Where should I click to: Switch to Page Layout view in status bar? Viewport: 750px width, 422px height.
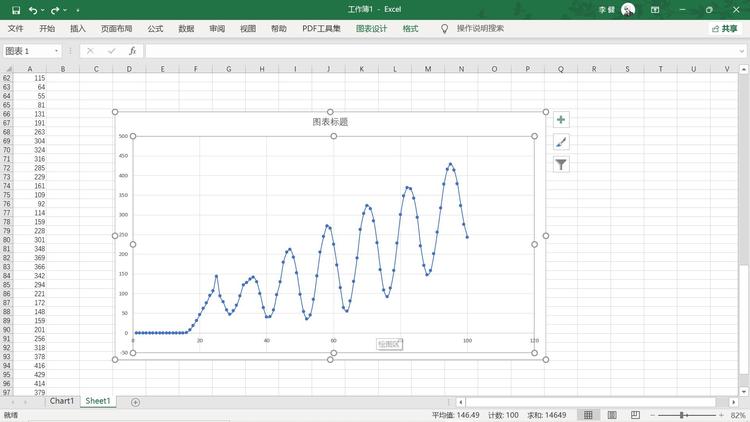(612, 415)
